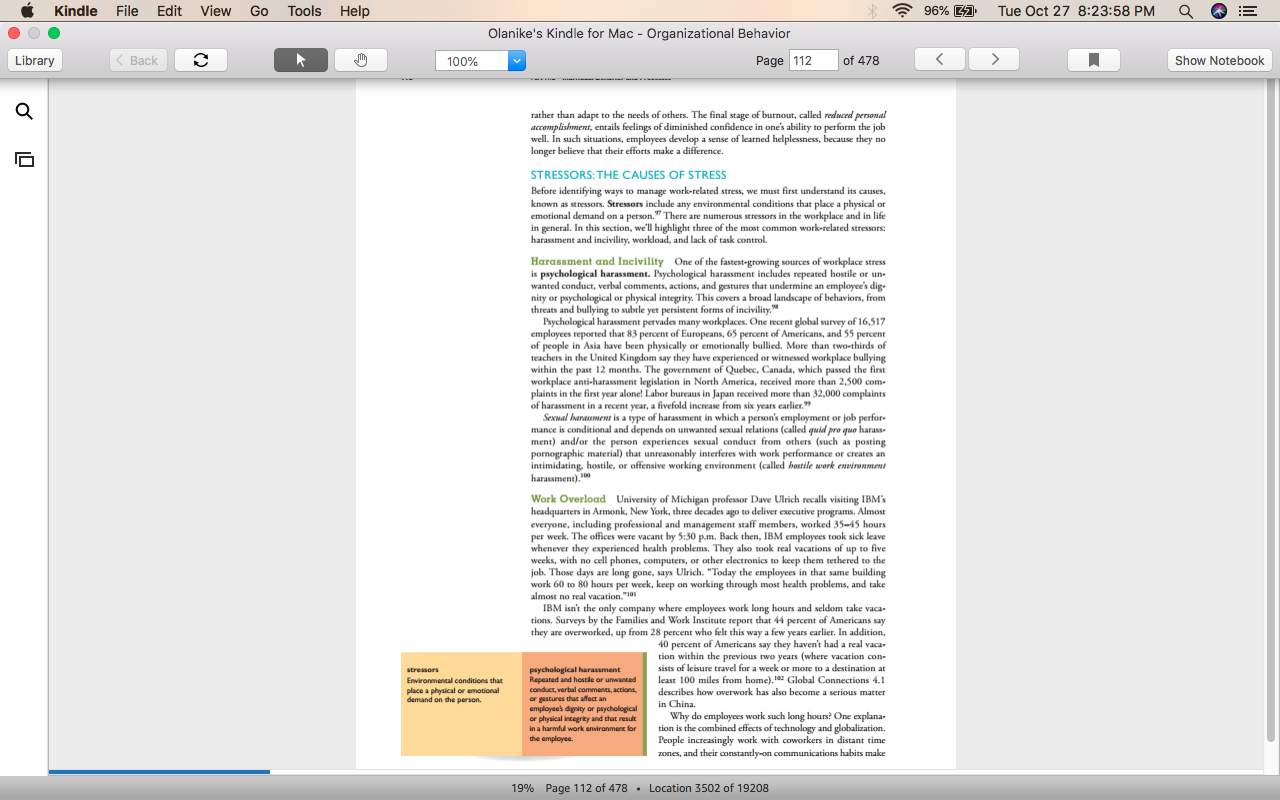
Task: Click the 'Work Overload' subheading
Action: [568, 499]
